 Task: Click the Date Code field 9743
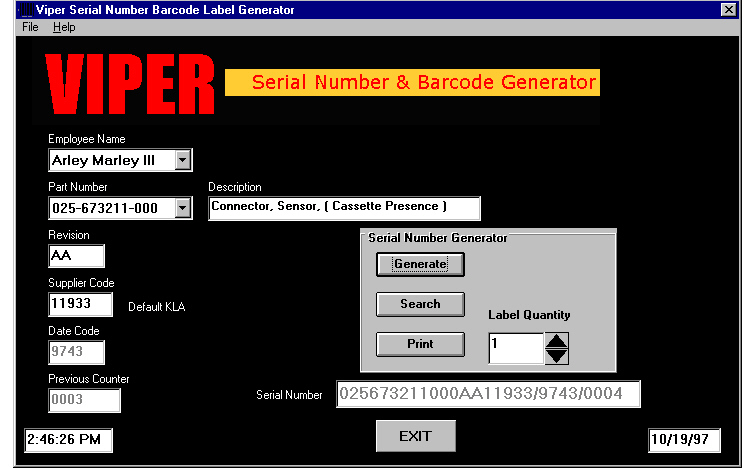point(77,352)
